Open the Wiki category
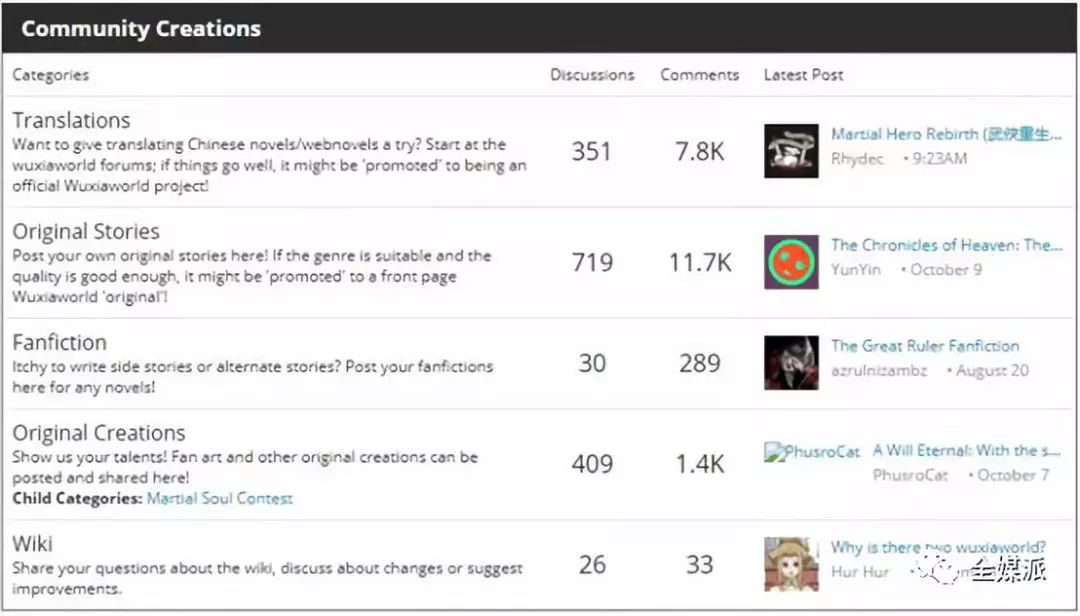This screenshot has width=1080, height=616. [x=33, y=544]
